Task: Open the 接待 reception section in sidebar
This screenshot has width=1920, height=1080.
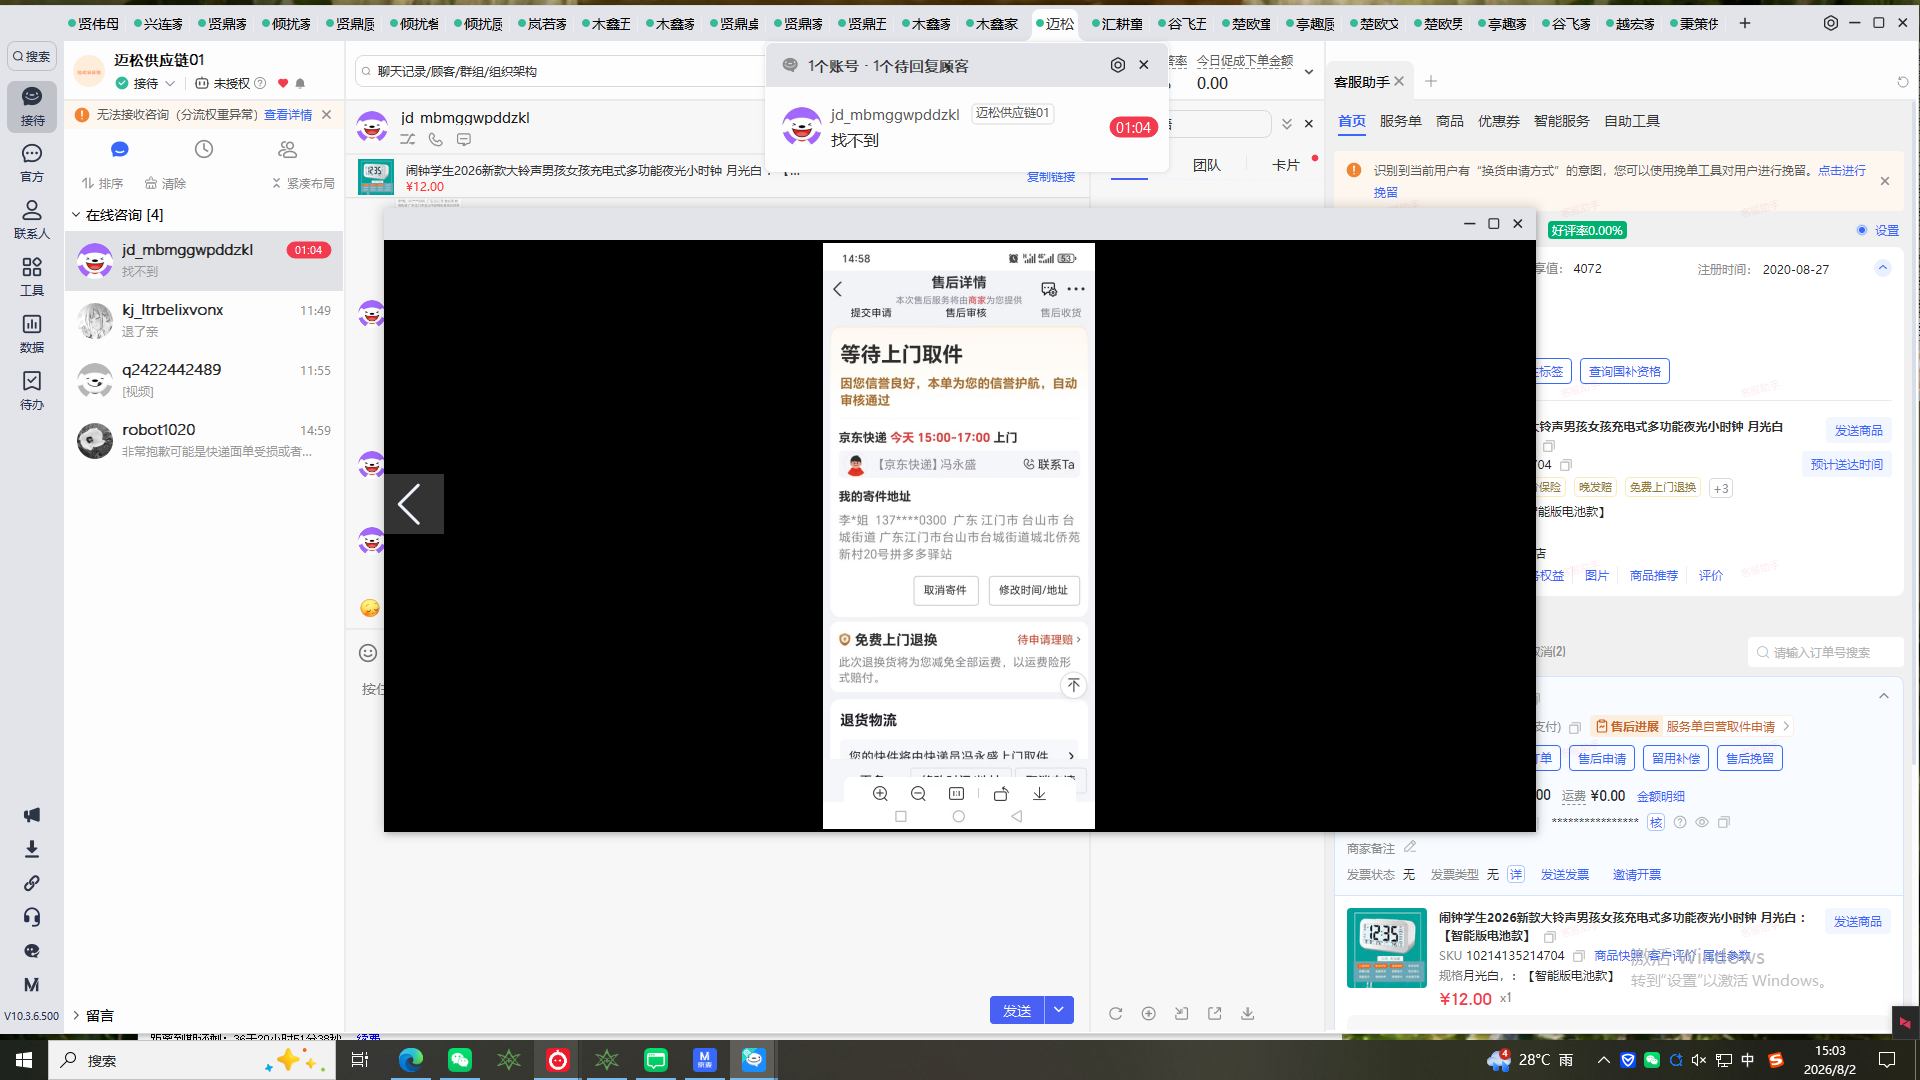Action: 32,105
